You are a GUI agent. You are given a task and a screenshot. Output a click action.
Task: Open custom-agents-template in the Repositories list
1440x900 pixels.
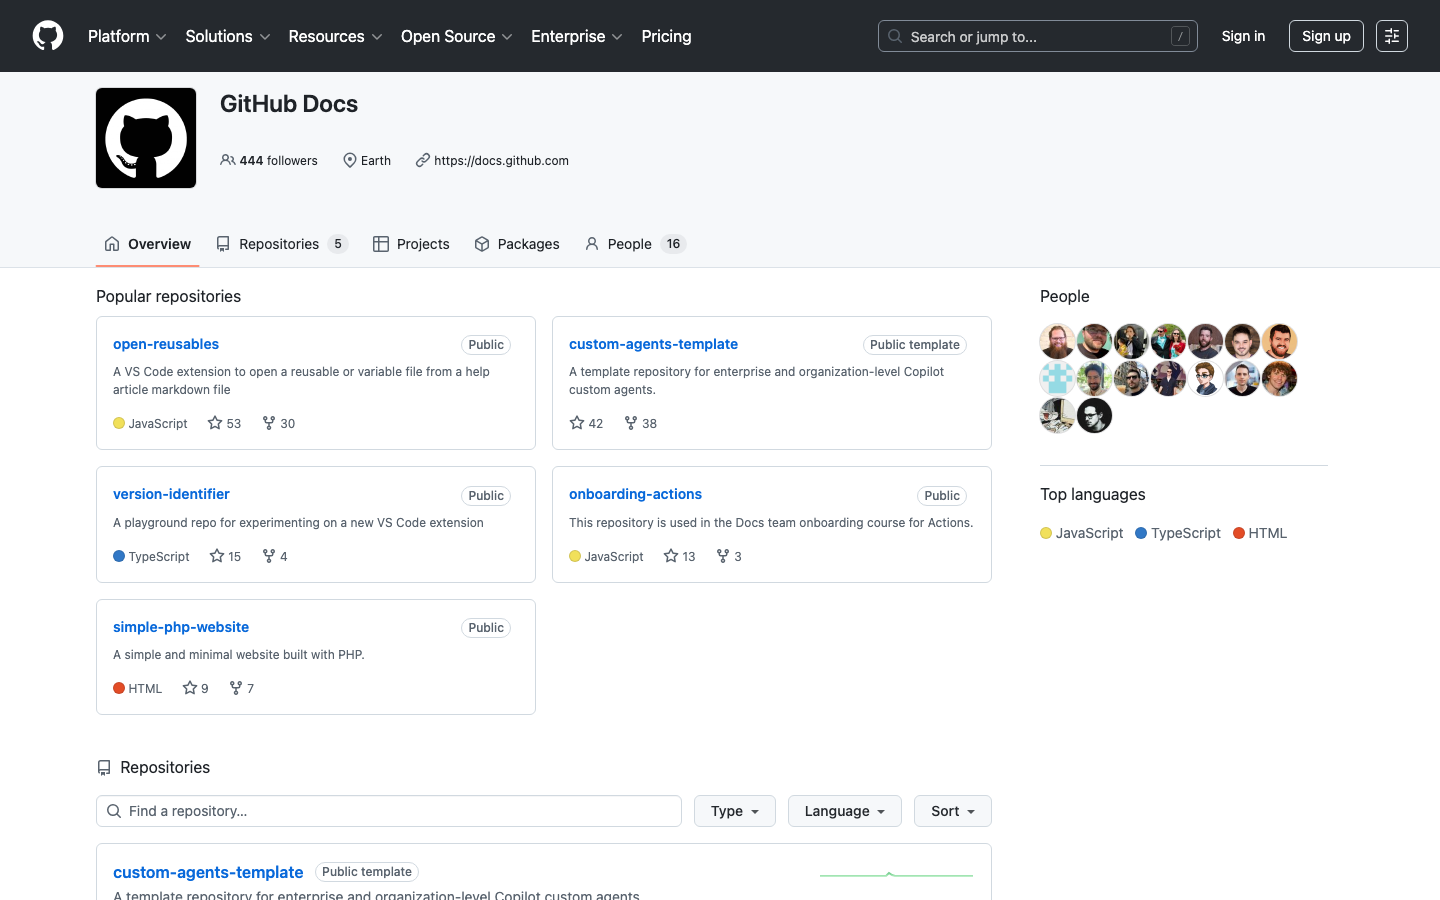coord(208,872)
